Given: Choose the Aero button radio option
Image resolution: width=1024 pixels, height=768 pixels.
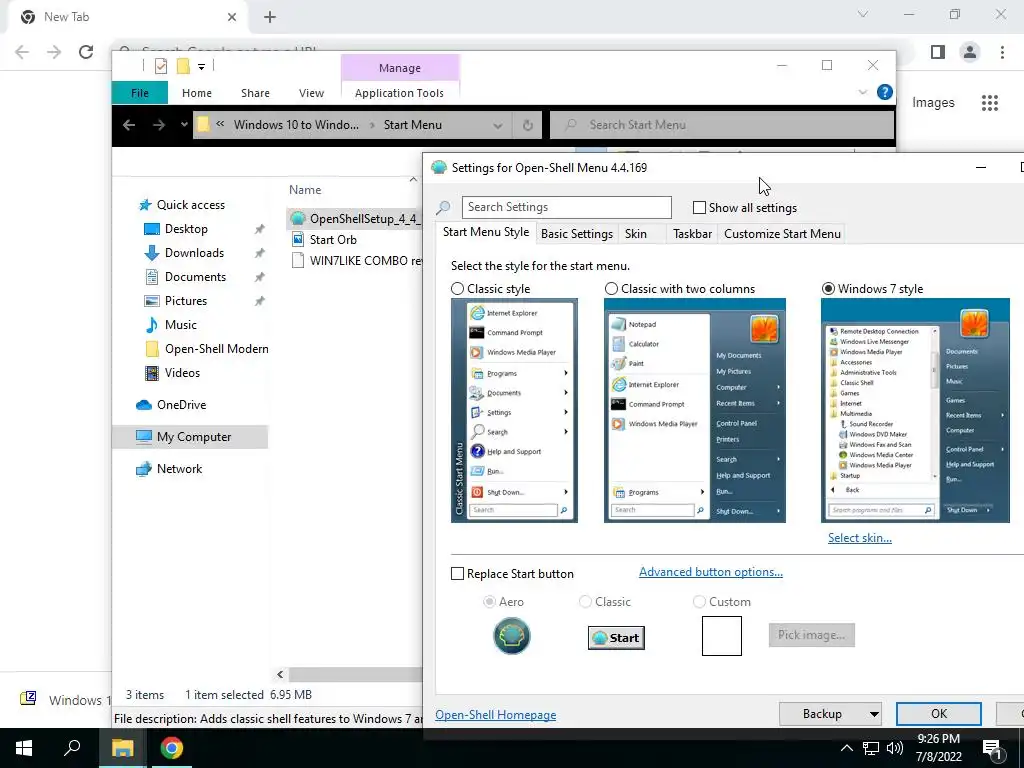Looking at the screenshot, I should click(x=489, y=601).
